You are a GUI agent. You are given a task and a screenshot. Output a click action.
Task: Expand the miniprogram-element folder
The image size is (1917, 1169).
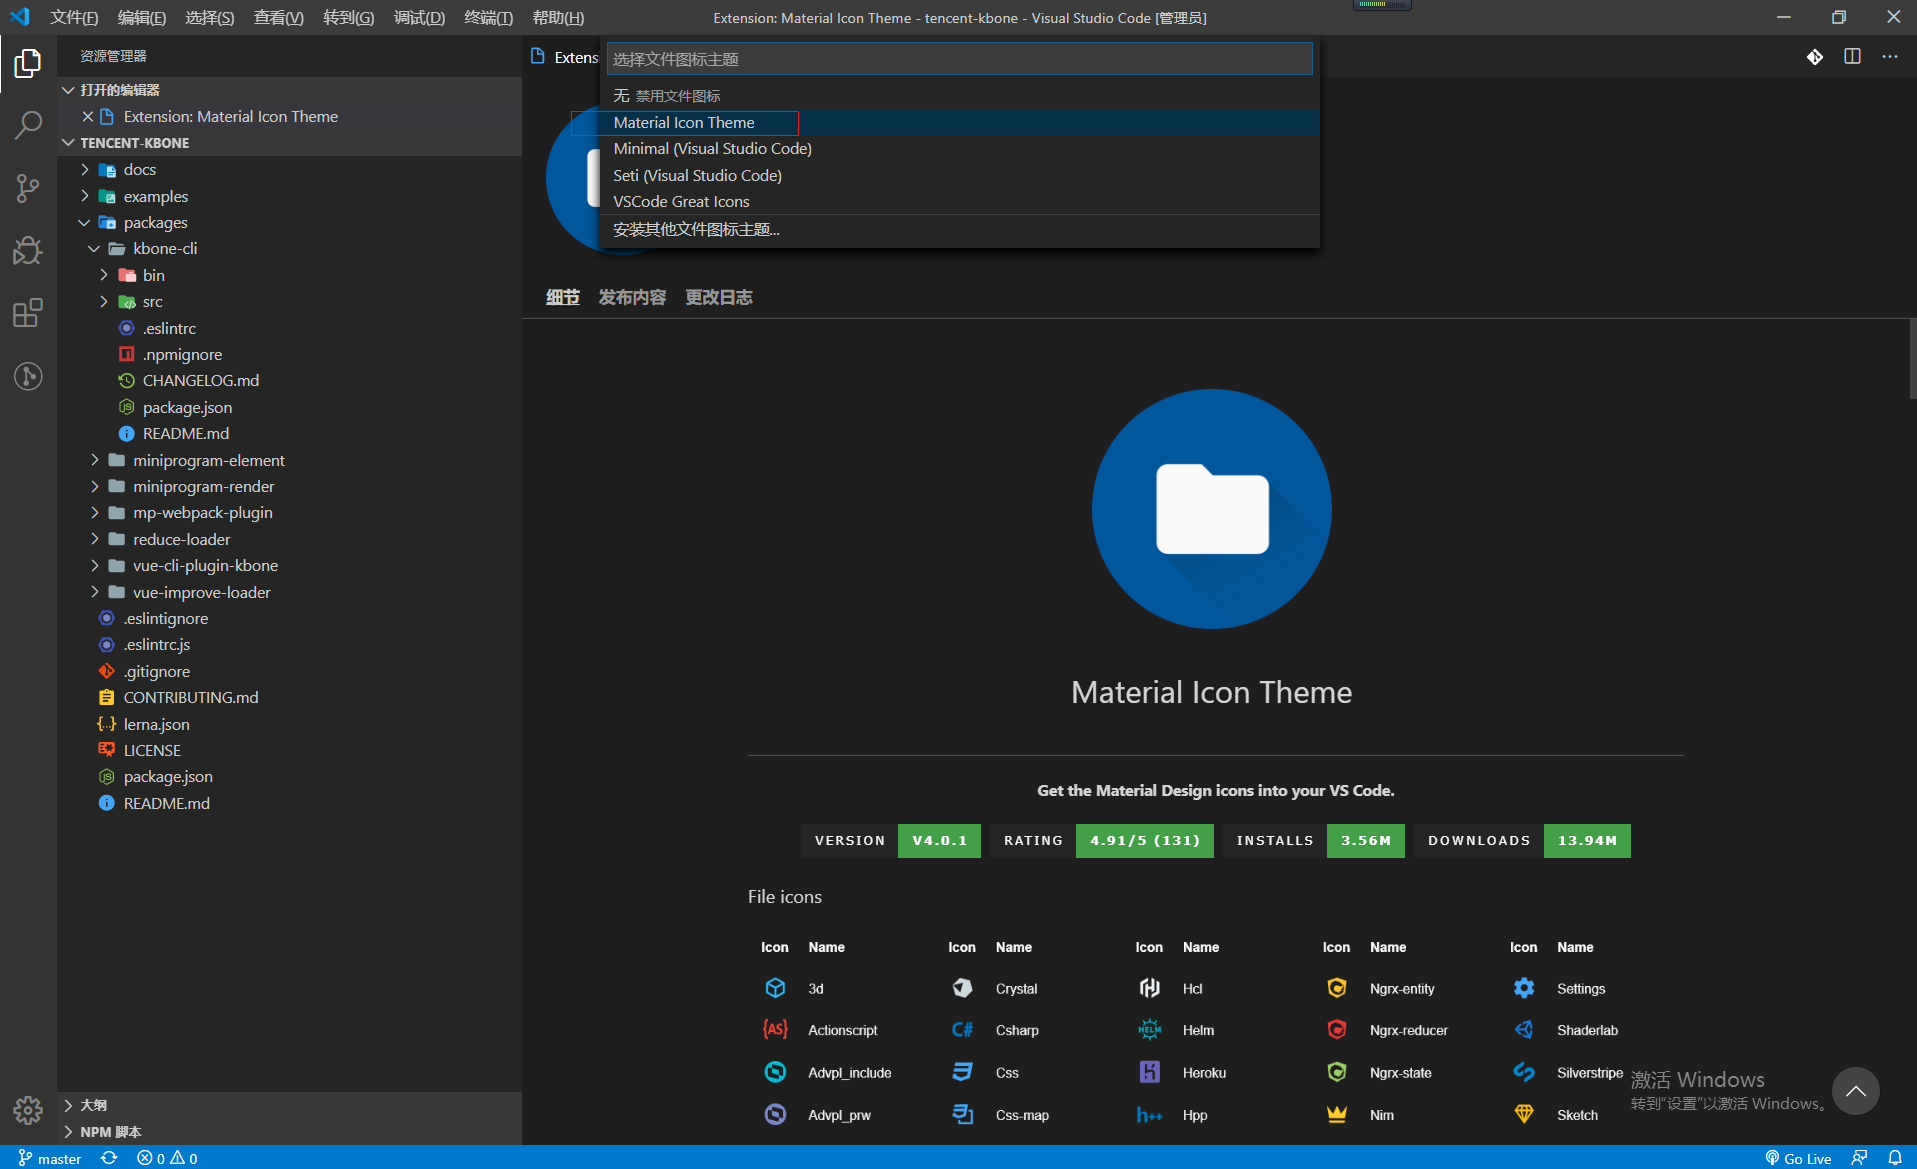pyautogui.click(x=208, y=460)
